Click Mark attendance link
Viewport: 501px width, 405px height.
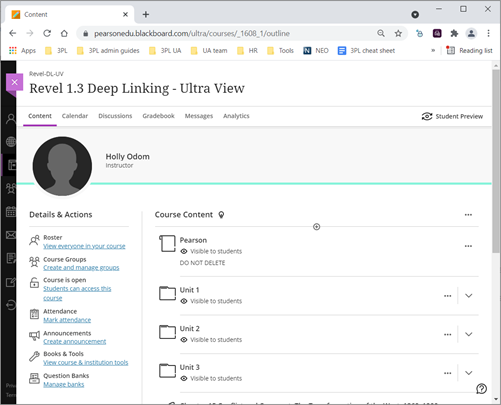(67, 320)
